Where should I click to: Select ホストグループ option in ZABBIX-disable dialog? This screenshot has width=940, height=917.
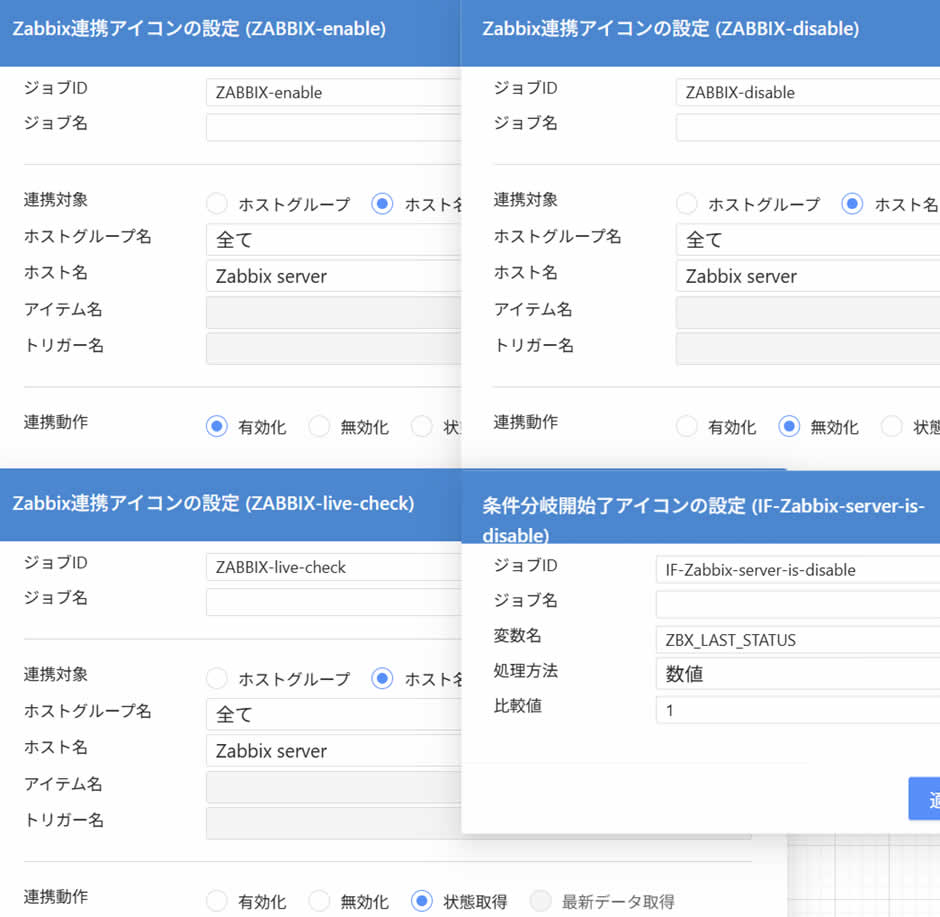(689, 204)
